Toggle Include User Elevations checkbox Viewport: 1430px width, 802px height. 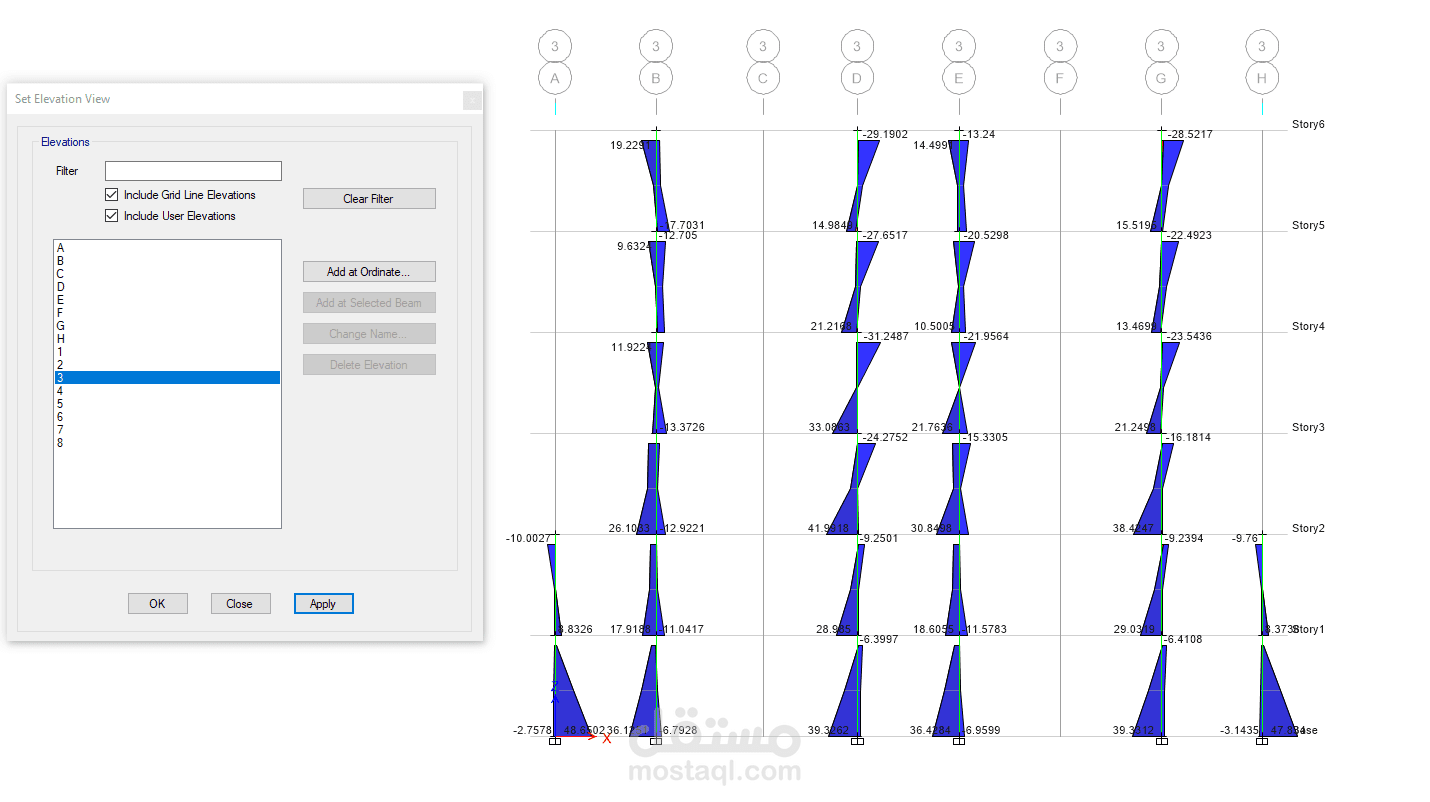tap(111, 216)
